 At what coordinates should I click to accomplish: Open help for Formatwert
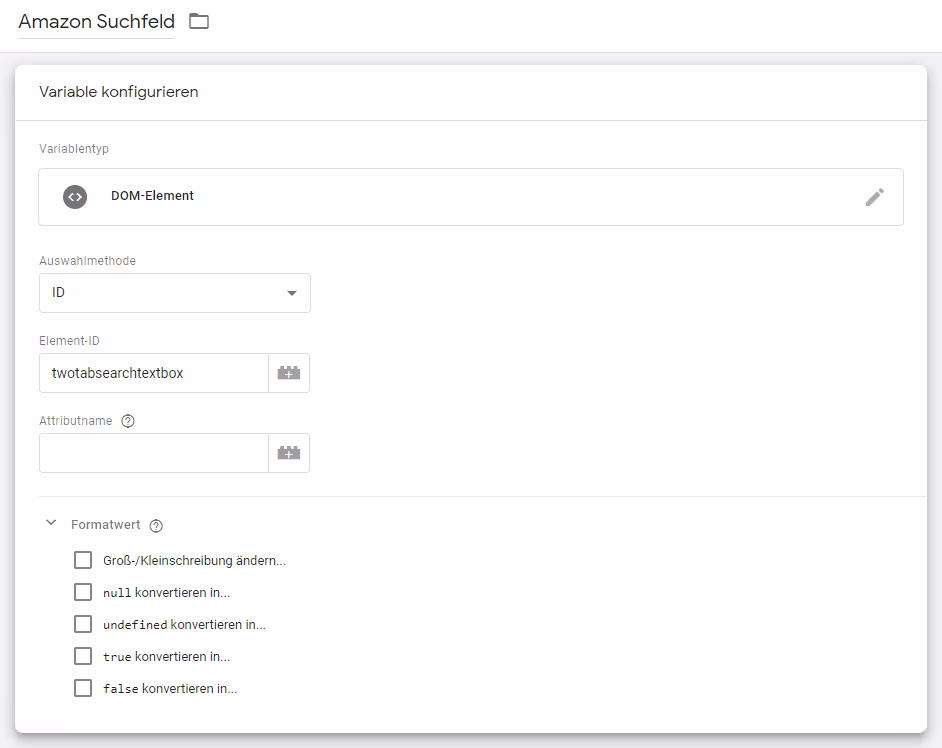pyautogui.click(x=156, y=526)
